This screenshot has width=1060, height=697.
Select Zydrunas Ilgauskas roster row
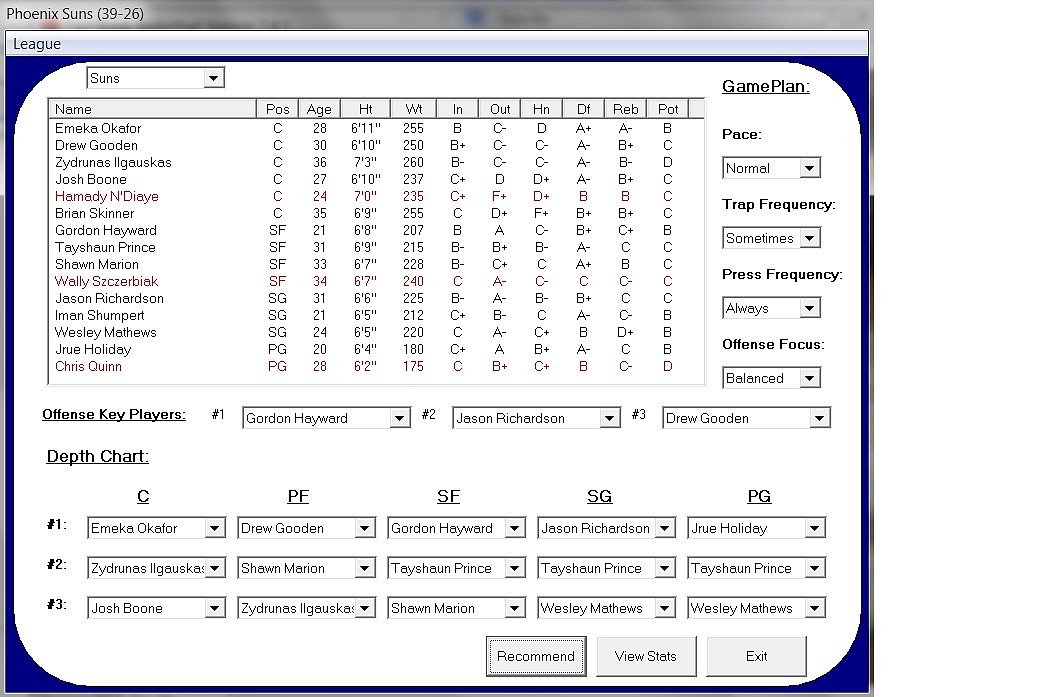click(x=376, y=162)
